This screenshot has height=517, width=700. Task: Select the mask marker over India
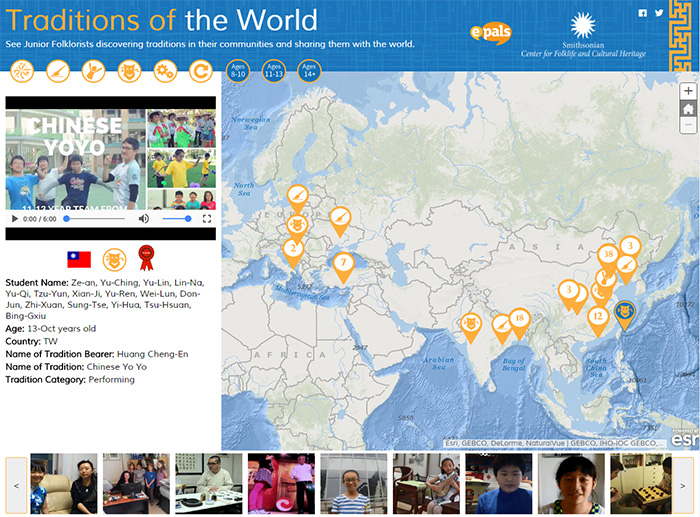[x=471, y=325]
